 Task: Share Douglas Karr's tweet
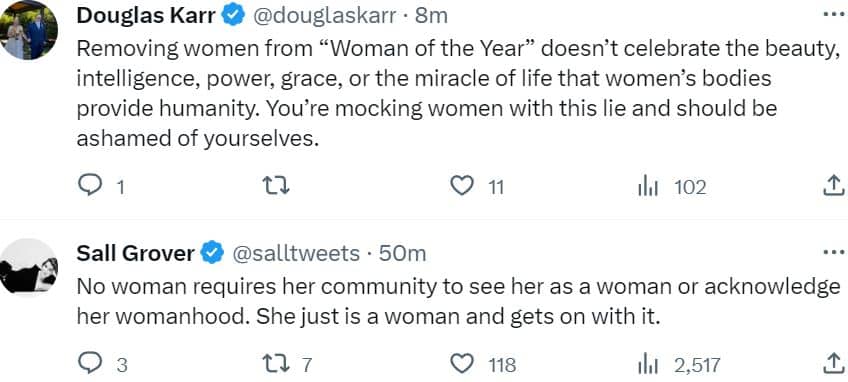[833, 186]
